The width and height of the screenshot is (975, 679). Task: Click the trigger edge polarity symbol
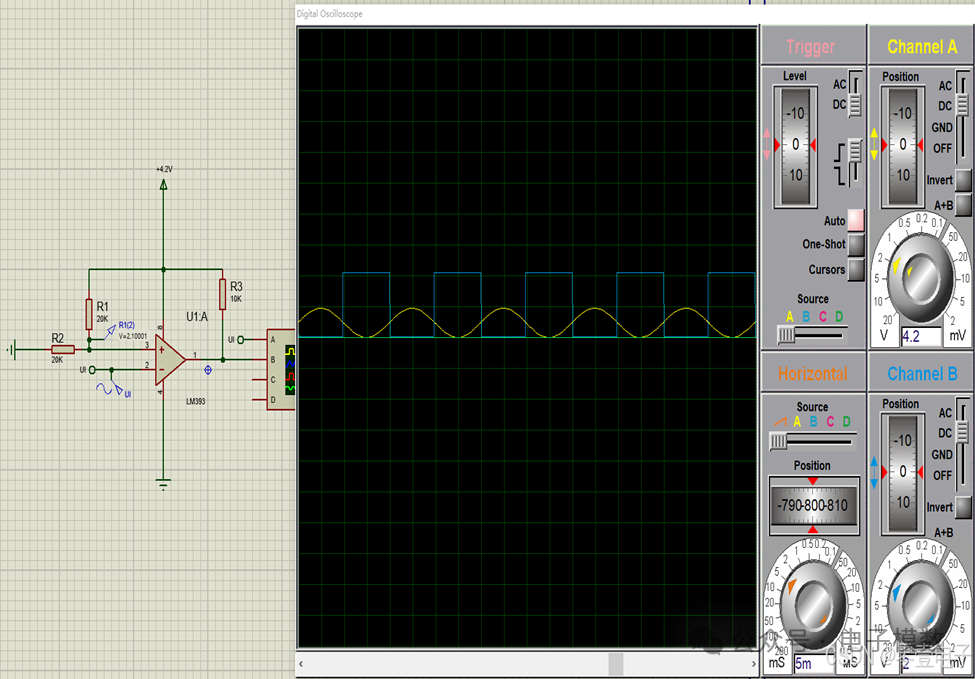click(x=841, y=164)
